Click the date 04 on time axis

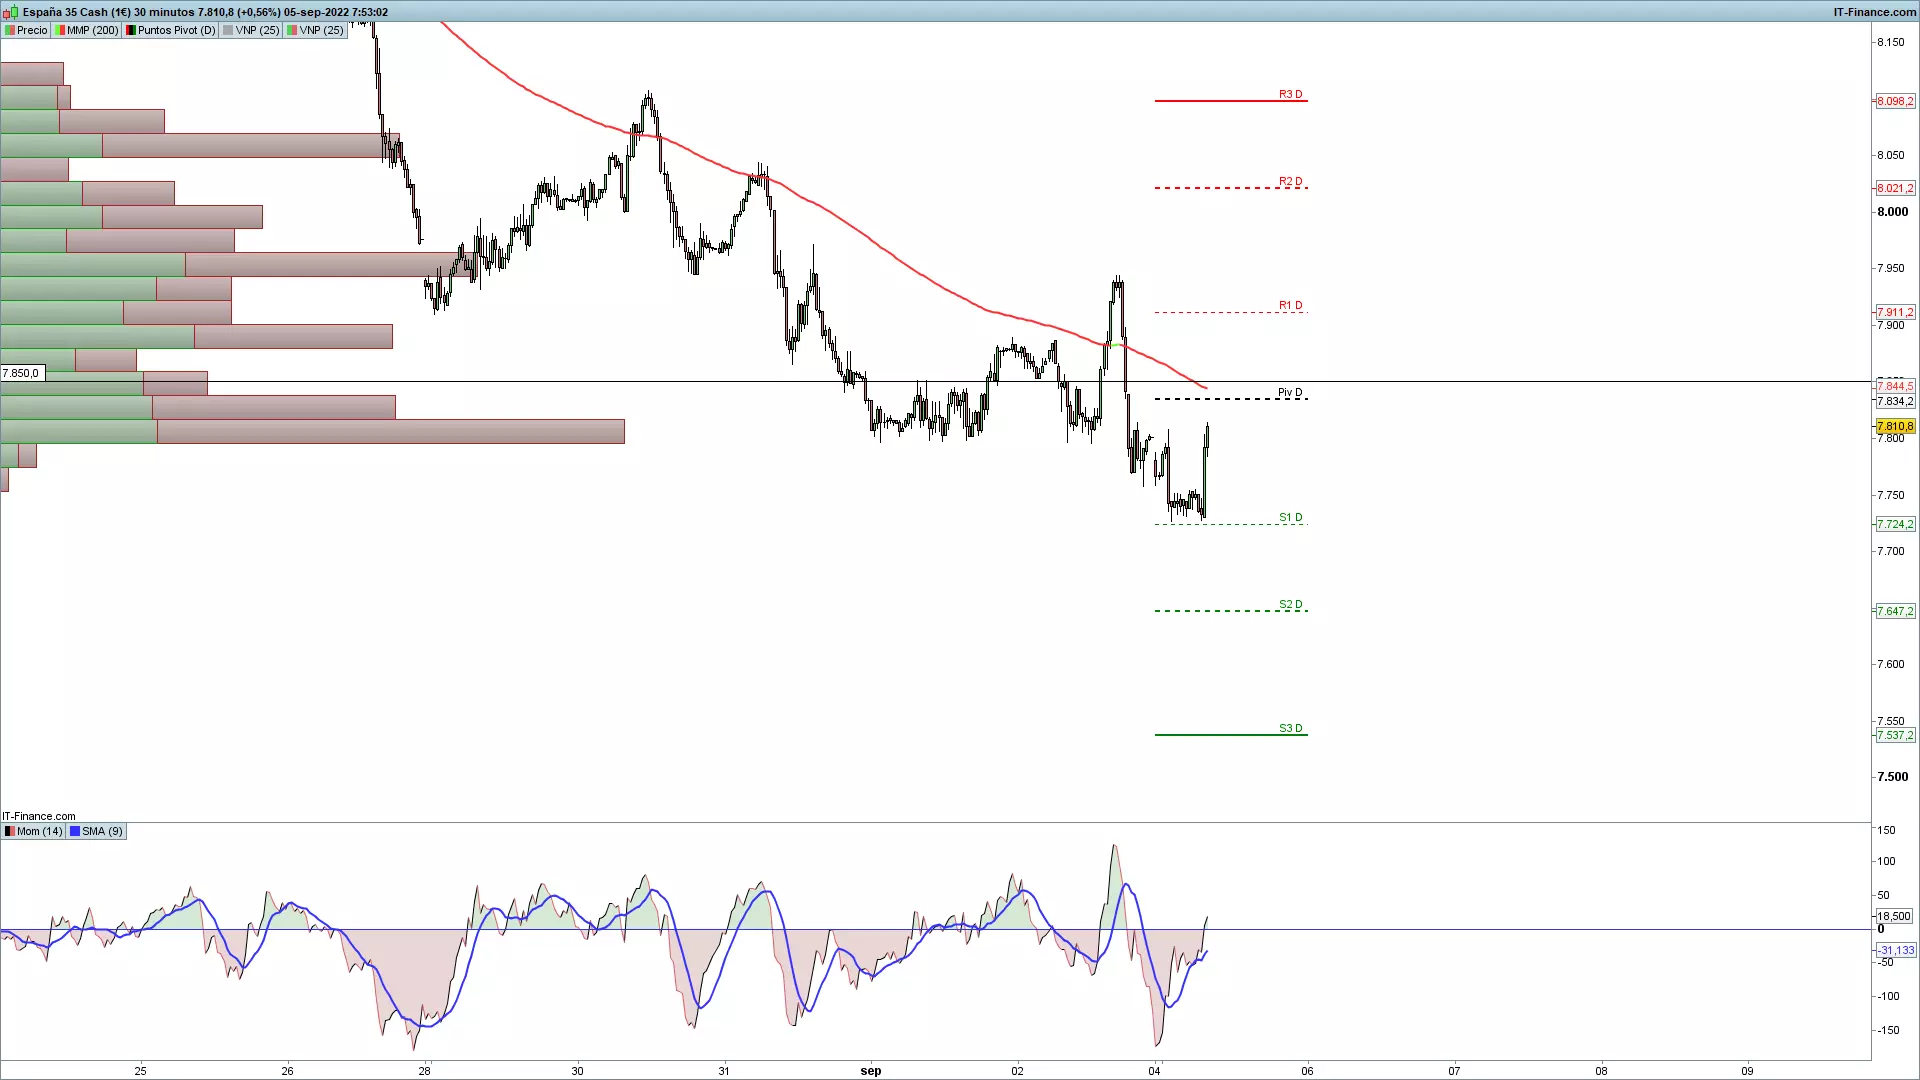pyautogui.click(x=1154, y=1071)
